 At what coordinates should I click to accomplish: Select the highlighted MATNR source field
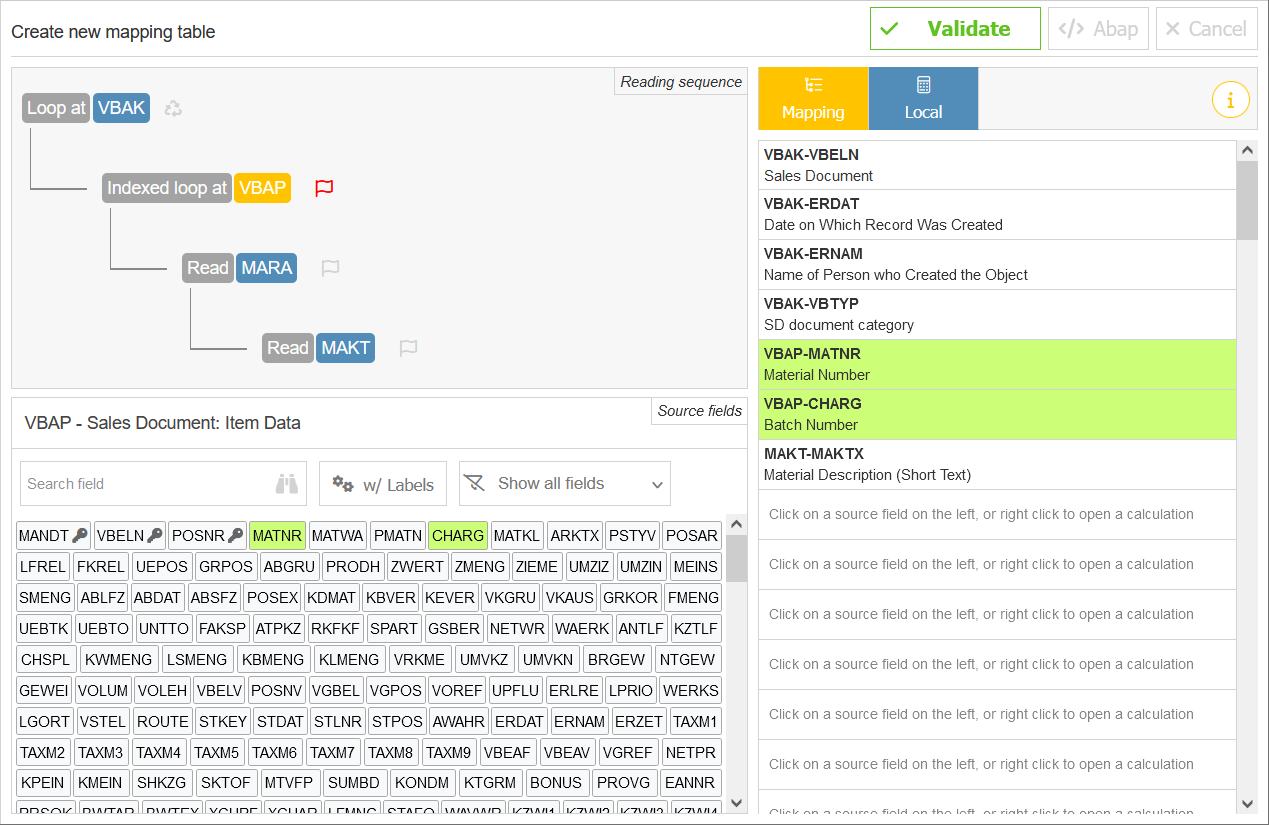point(276,535)
